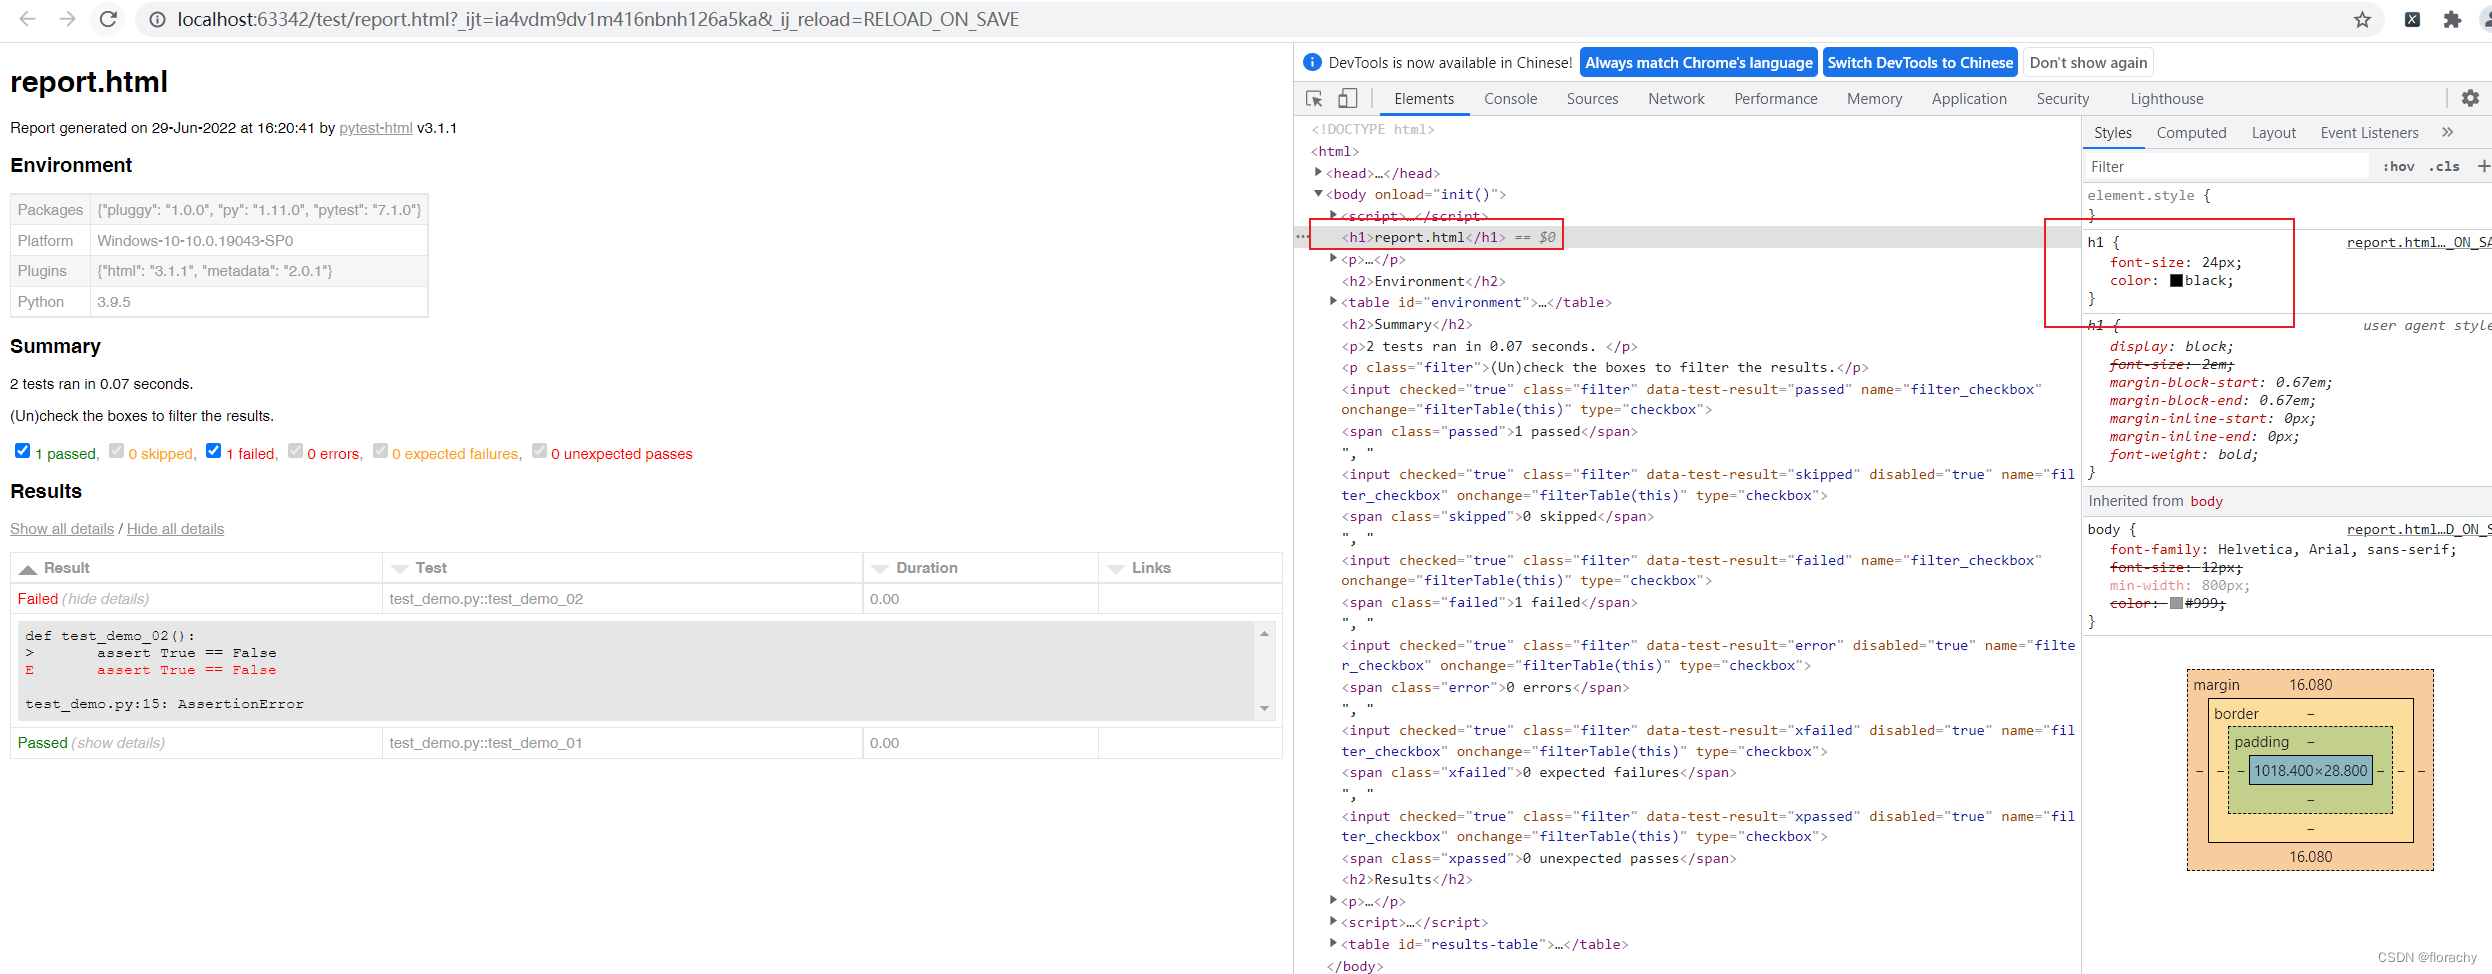Expand the results-table node
The width and height of the screenshot is (2492, 974).
1333,943
